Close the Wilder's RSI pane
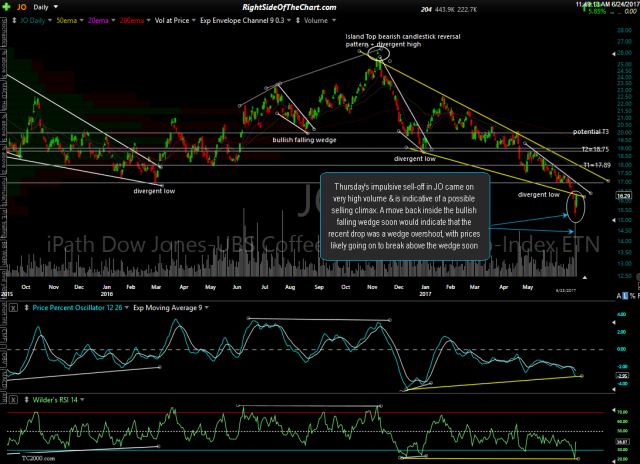640x464 pixels. (x=13, y=400)
